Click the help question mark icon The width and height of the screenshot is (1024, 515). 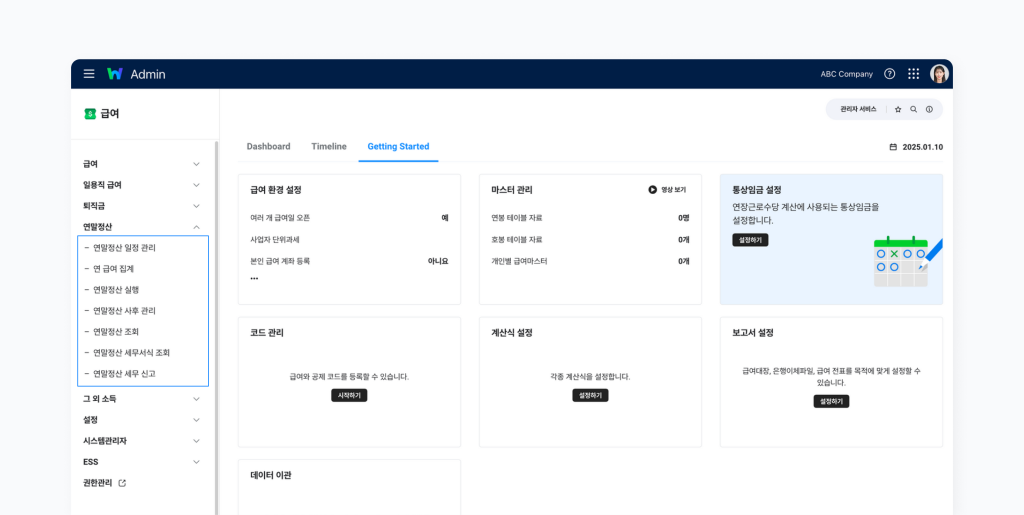click(x=890, y=74)
